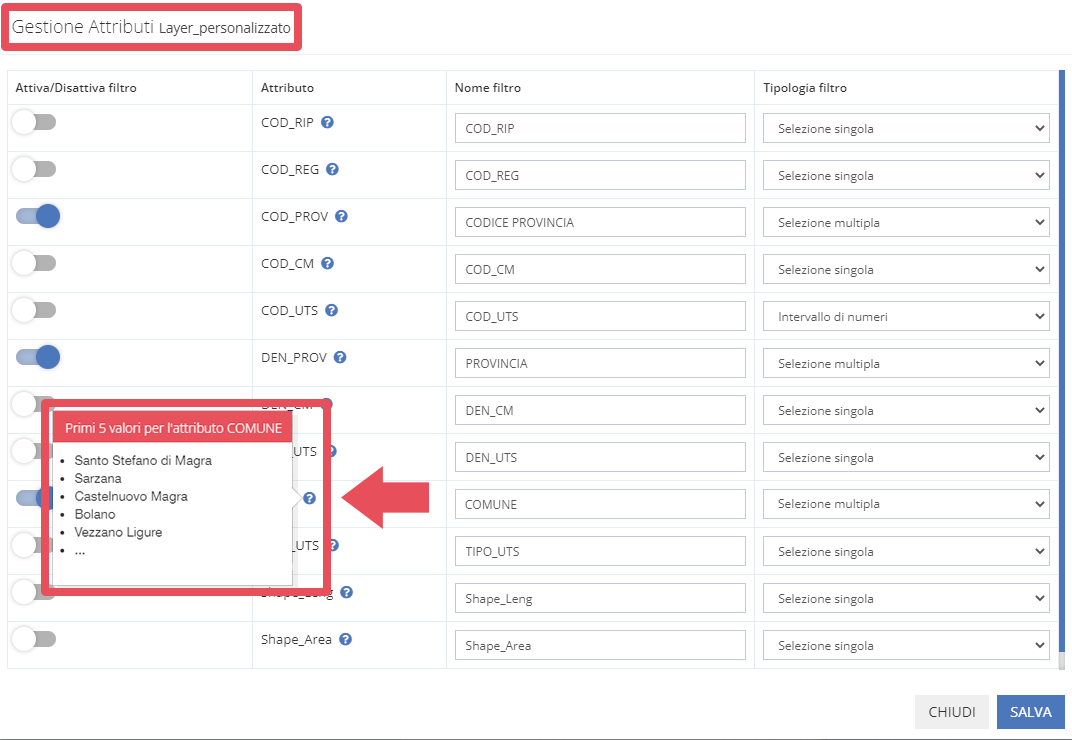This screenshot has height=740, width=1072.
Task: Click the question mark next to COD_PROV
Action: click(x=341, y=217)
